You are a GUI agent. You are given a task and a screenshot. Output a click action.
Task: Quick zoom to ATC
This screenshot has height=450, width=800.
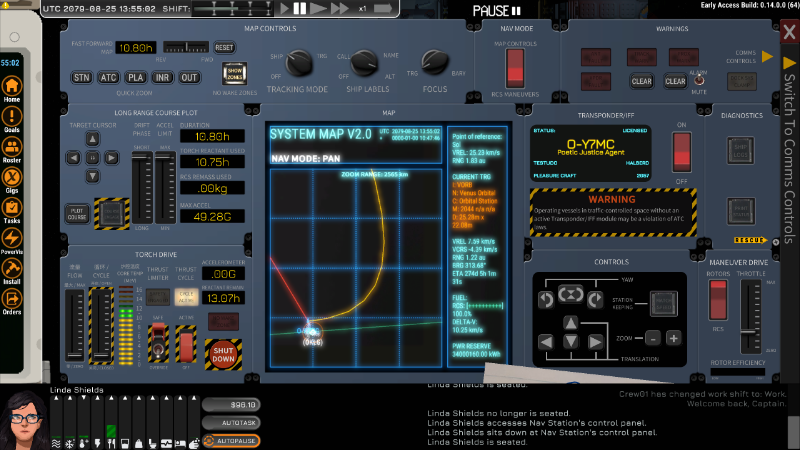(108, 78)
